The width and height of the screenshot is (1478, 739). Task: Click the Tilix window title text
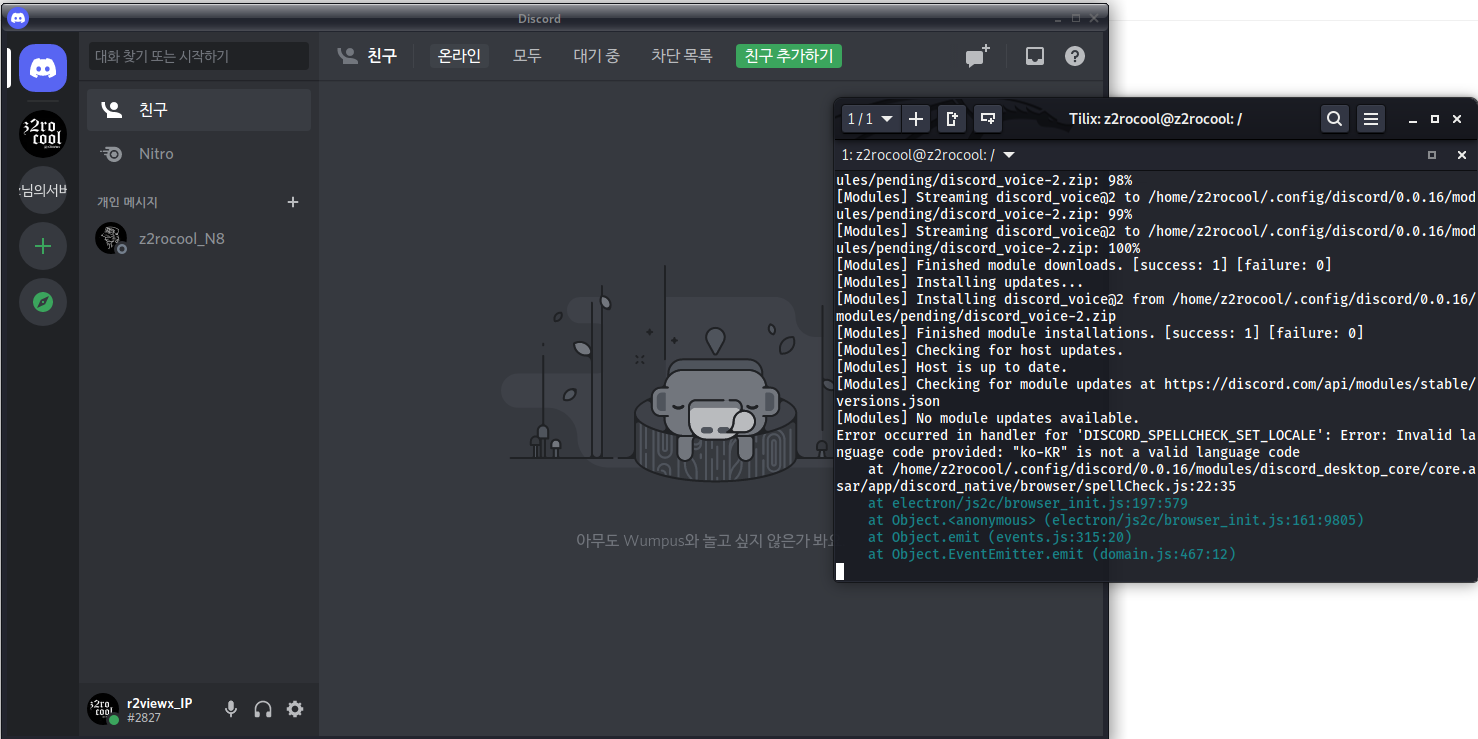tap(1155, 119)
